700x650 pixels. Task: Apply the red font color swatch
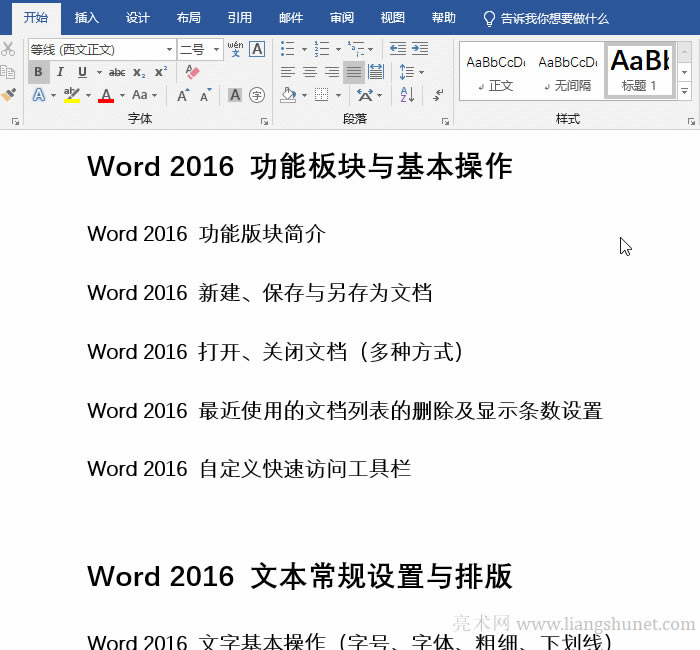point(106,95)
